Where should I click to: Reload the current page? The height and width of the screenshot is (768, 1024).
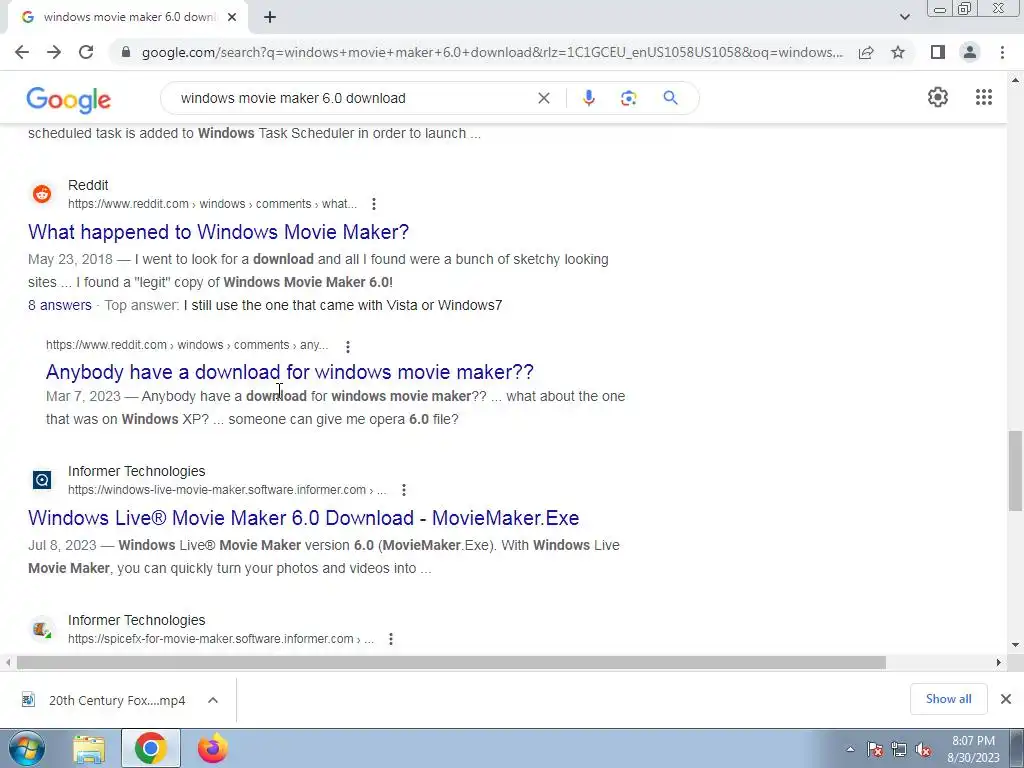86,52
